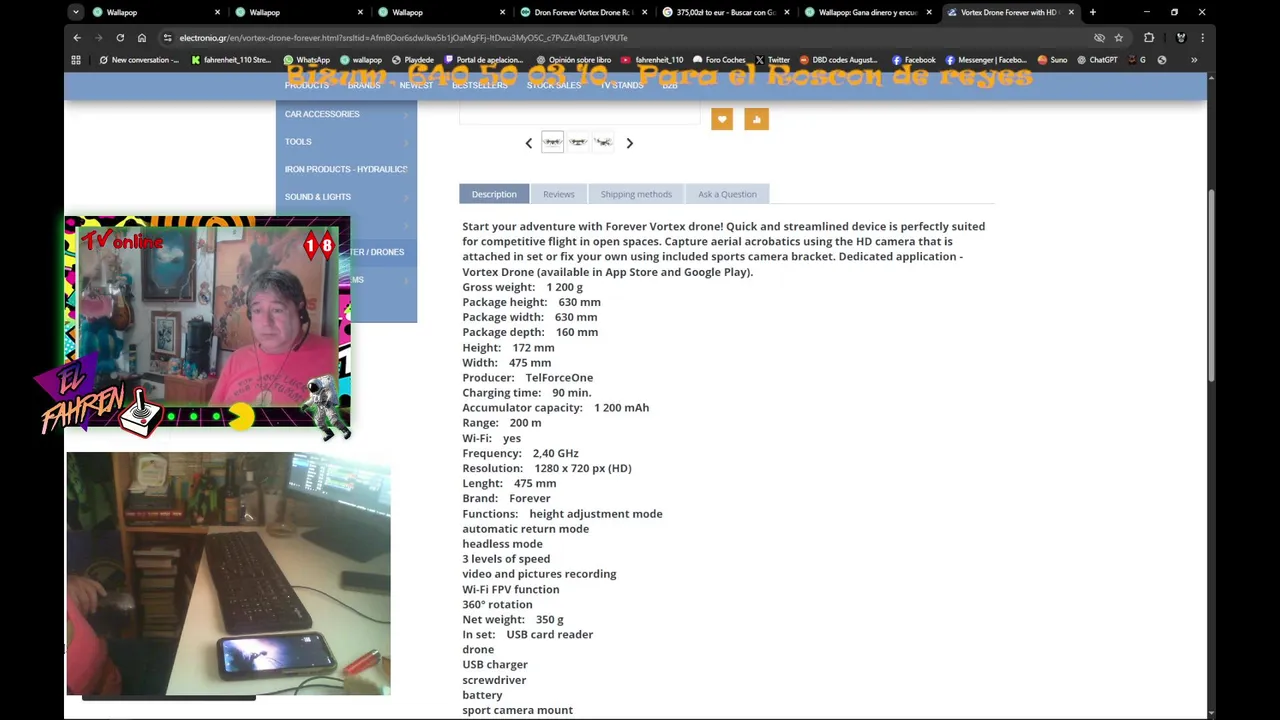Reload the page with refresh icon
The image size is (1280, 720).
pyautogui.click(x=120, y=38)
